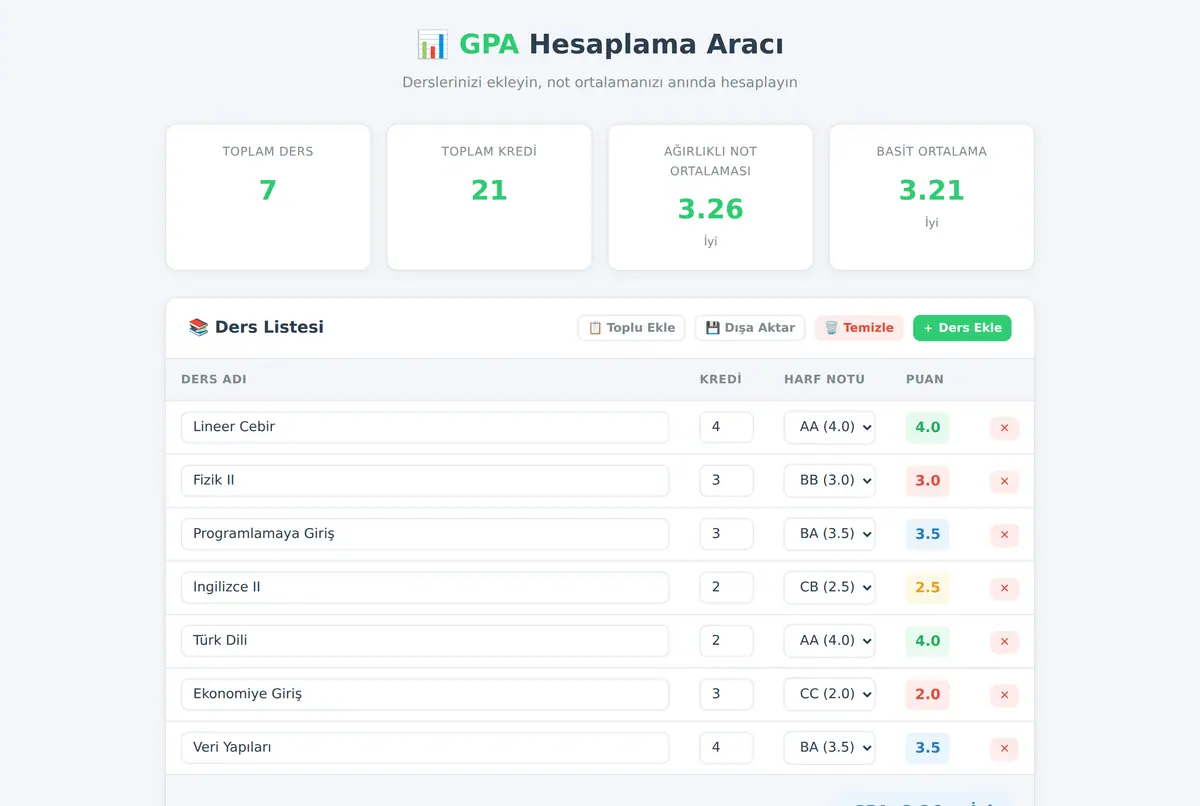Add a course with Ders Ekle

[962, 328]
